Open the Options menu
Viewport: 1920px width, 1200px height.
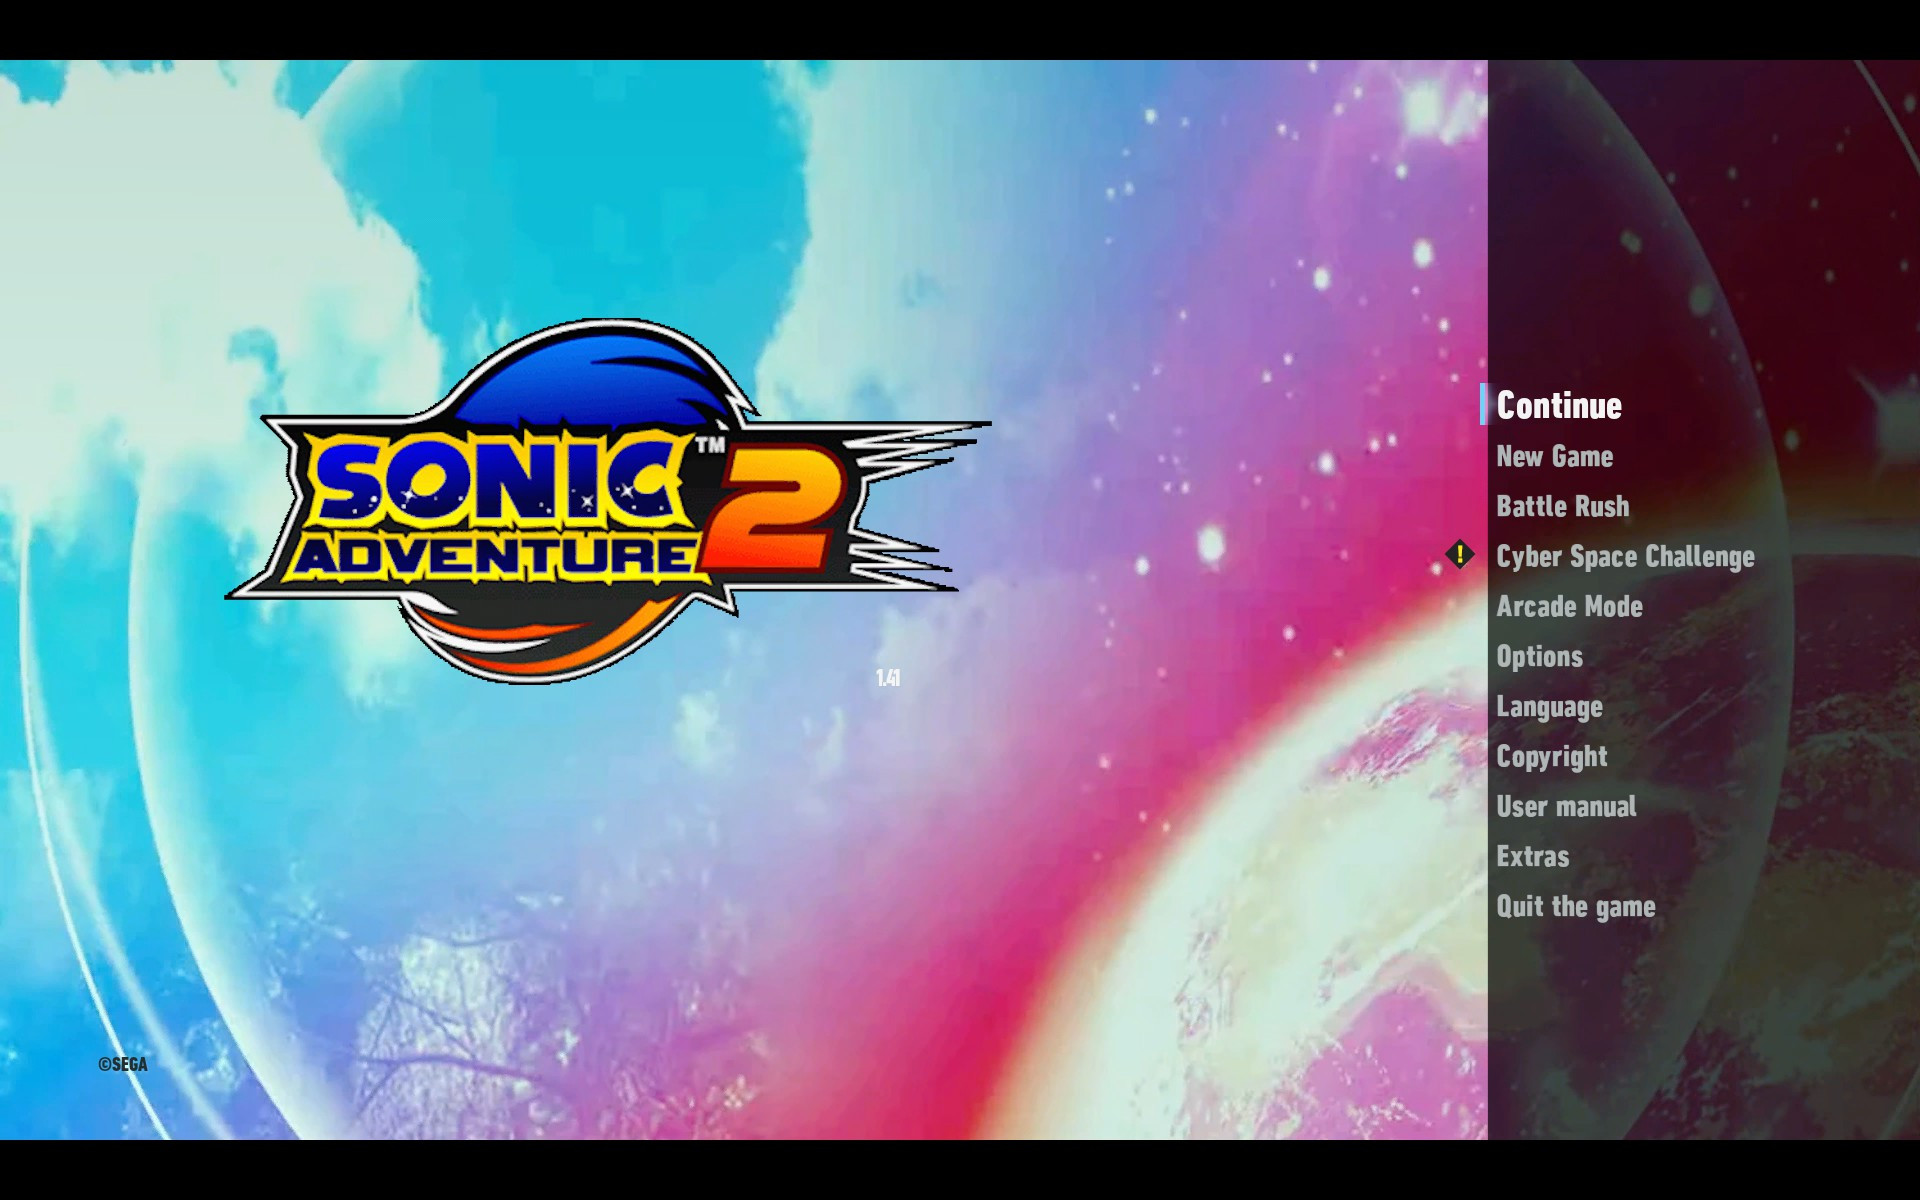[1538, 657]
